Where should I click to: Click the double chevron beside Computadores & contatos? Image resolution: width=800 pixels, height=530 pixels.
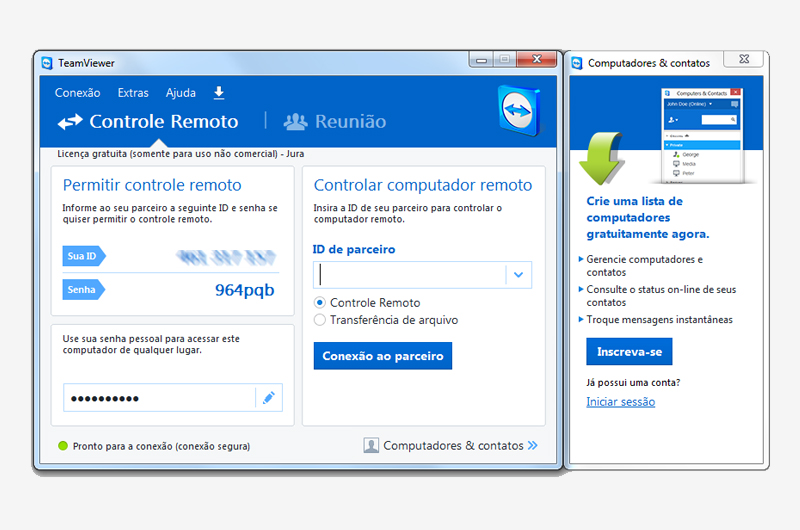click(x=533, y=445)
